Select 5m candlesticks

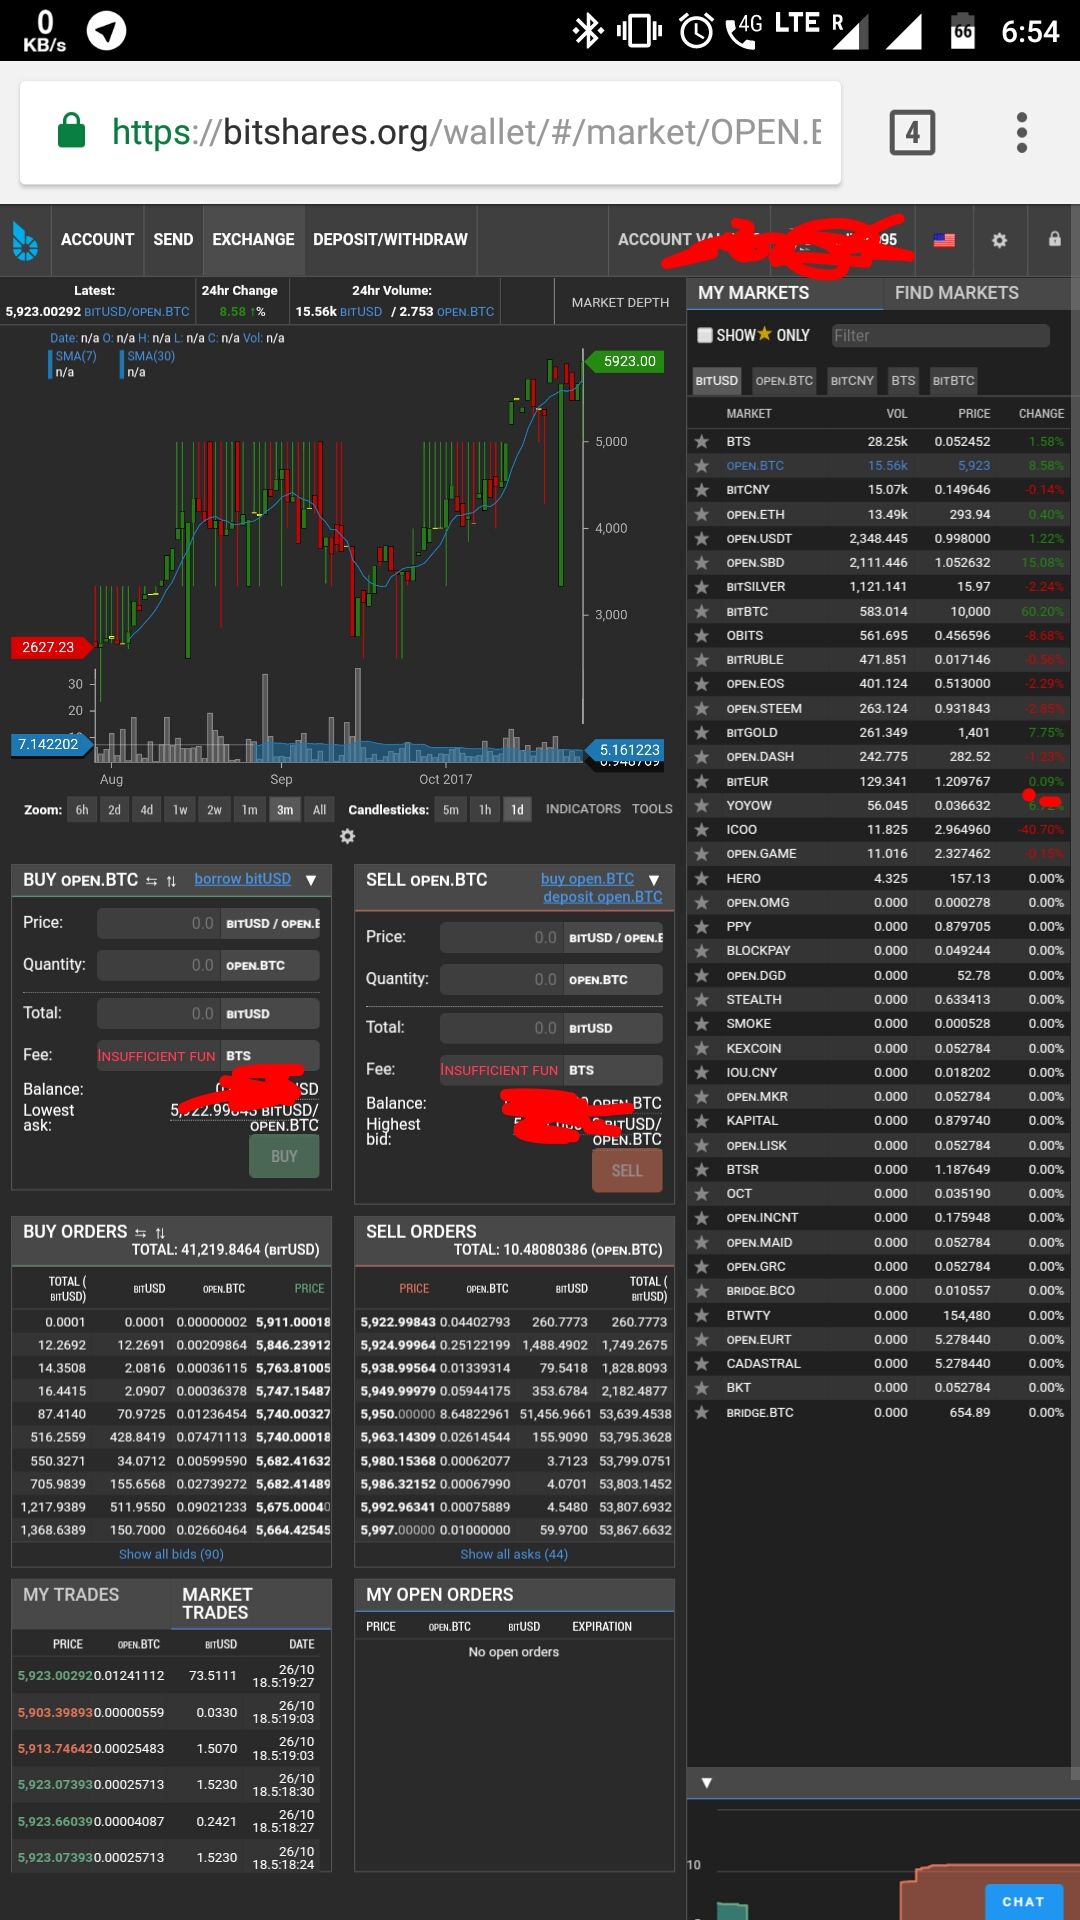[451, 810]
